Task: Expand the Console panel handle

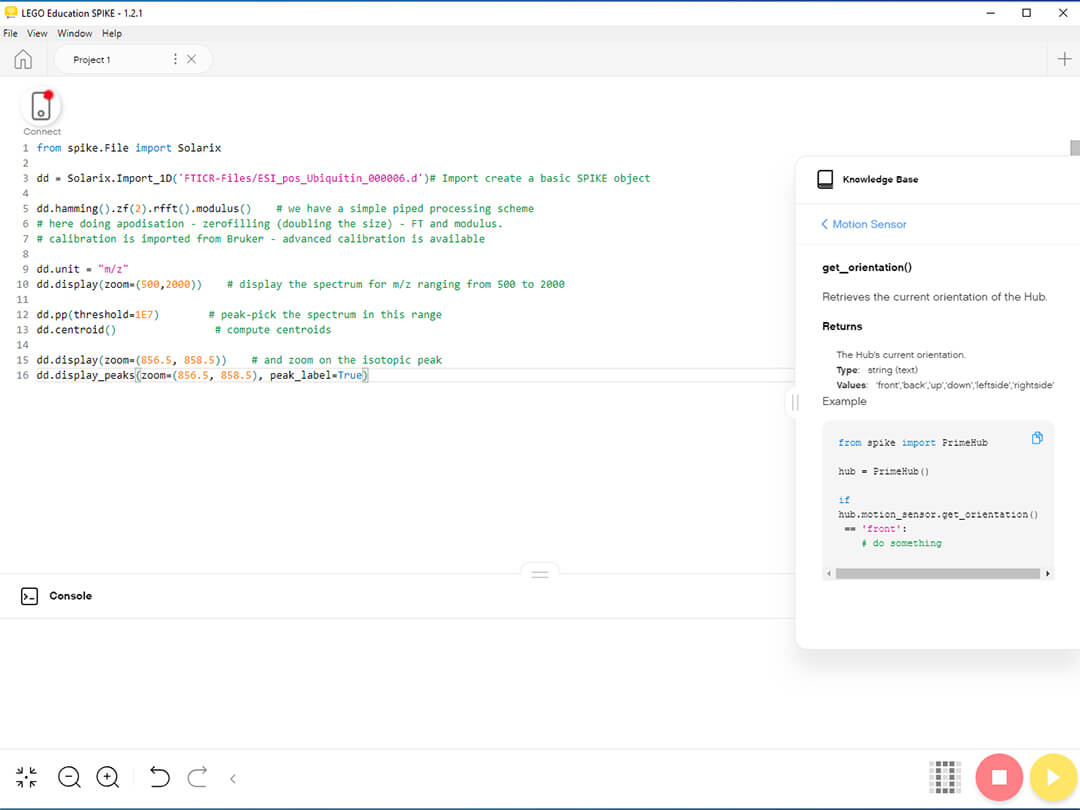Action: (540, 573)
